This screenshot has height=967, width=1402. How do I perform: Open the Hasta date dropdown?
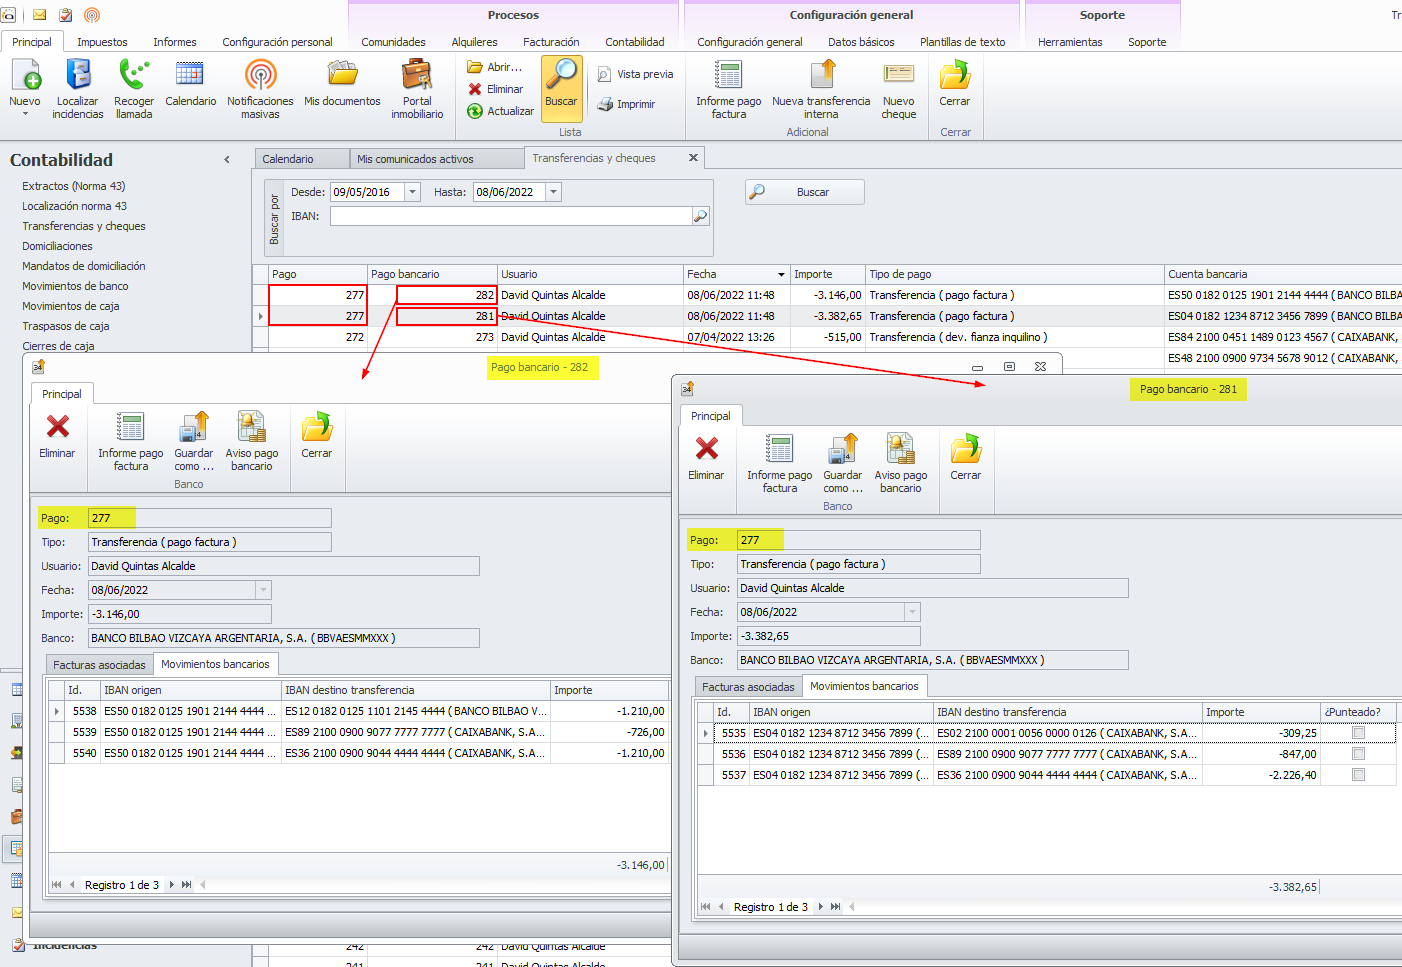(x=554, y=192)
